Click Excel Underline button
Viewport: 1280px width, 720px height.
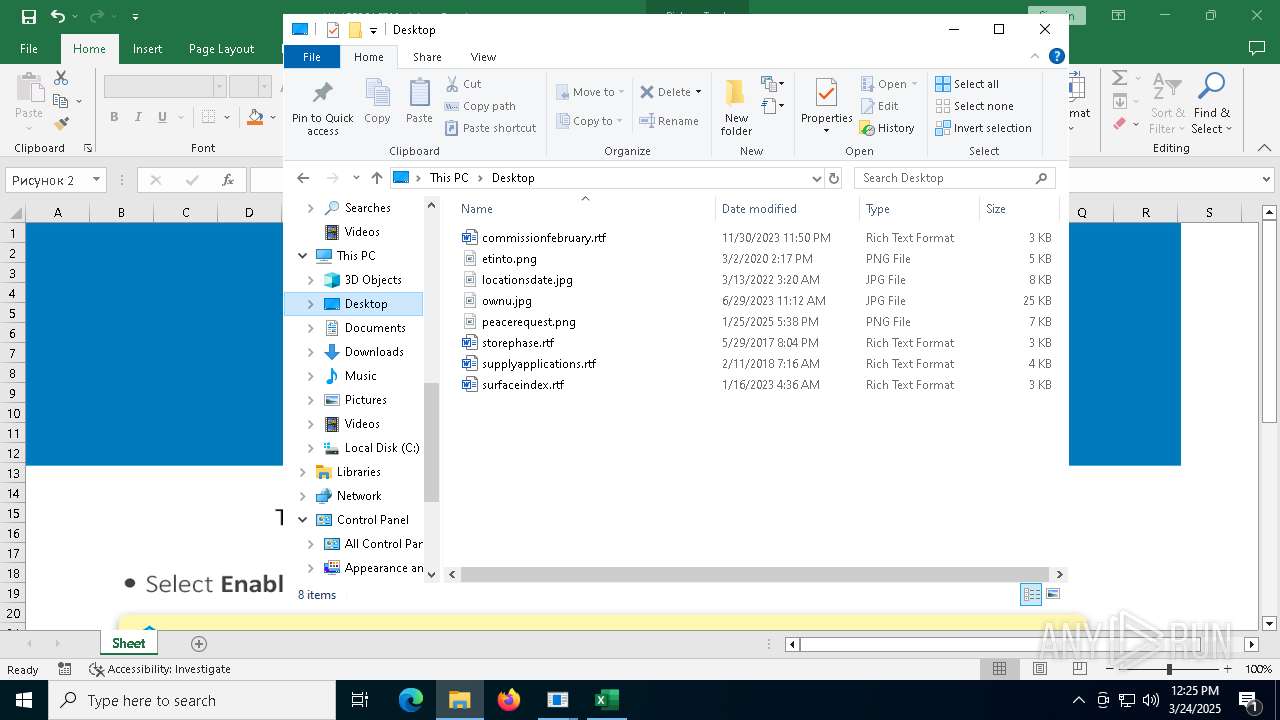162,117
